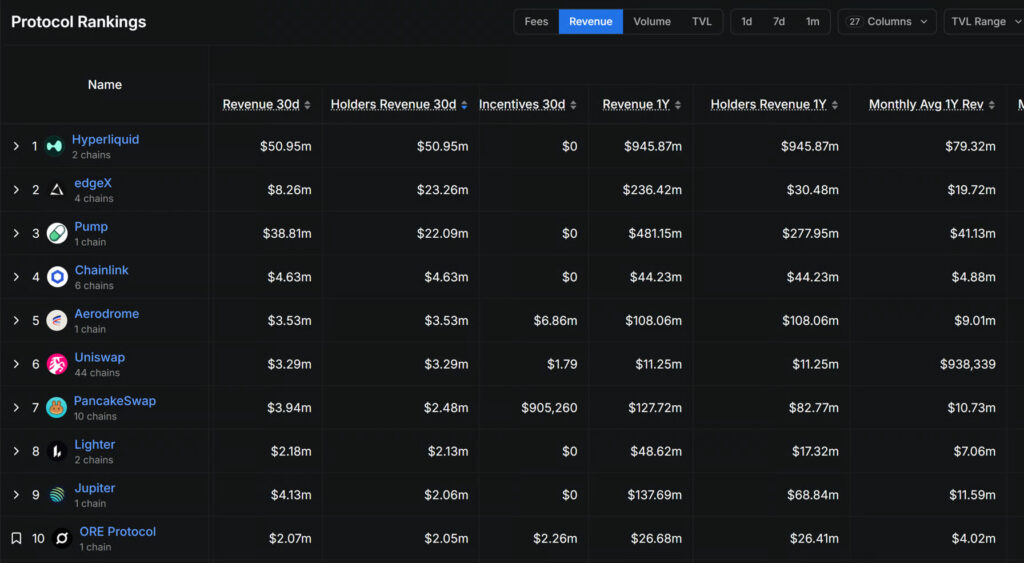
Task: Toggle the 1m time period option
Action: coord(812,22)
